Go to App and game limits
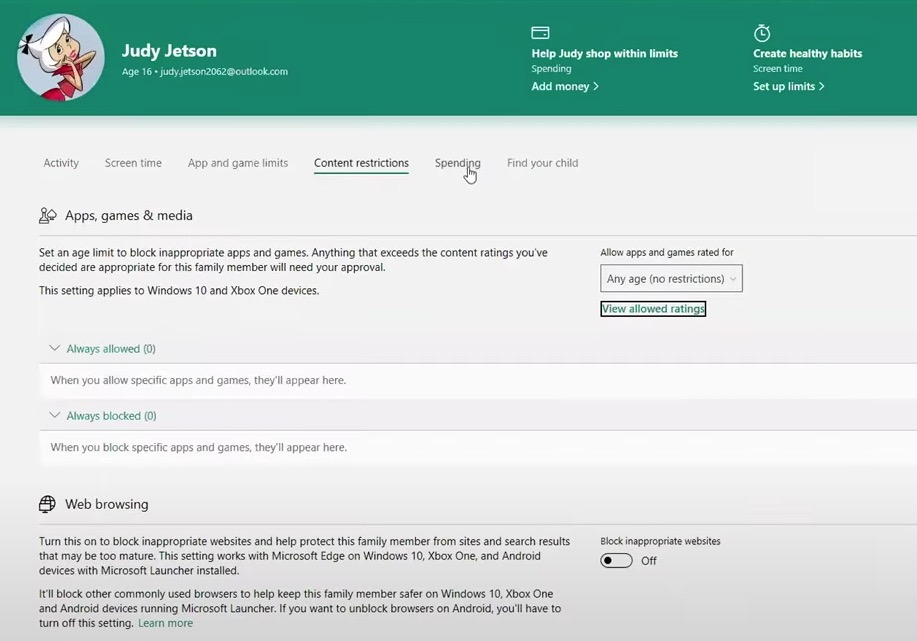This screenshot has height=641, width=917. click(x=237, y=163)
